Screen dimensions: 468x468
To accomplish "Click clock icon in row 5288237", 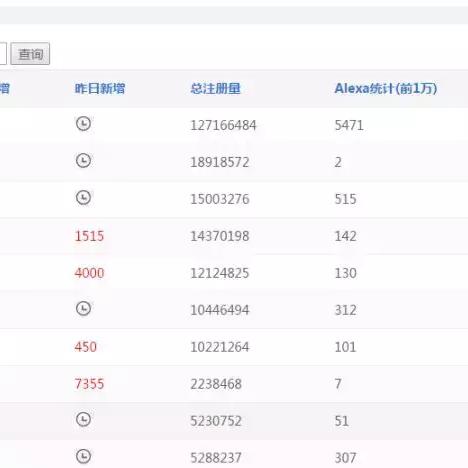I will coord(83,456).
